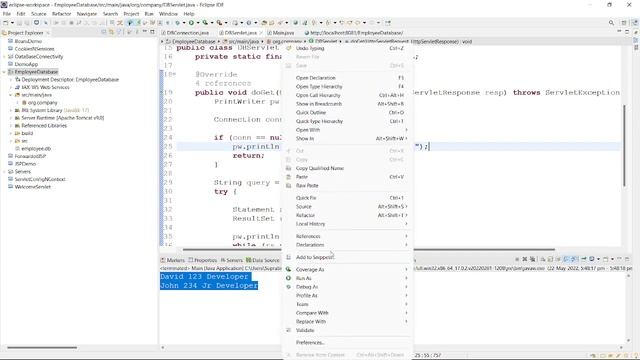This screenshot has height=360, width=640.
Task: Collapse the src/main/java node
Action: [11, 95]
